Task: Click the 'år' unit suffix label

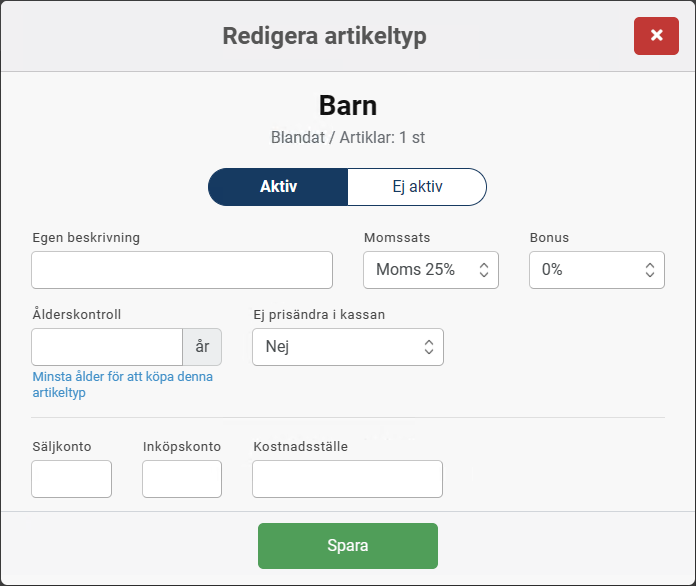Action: [202, 347]
